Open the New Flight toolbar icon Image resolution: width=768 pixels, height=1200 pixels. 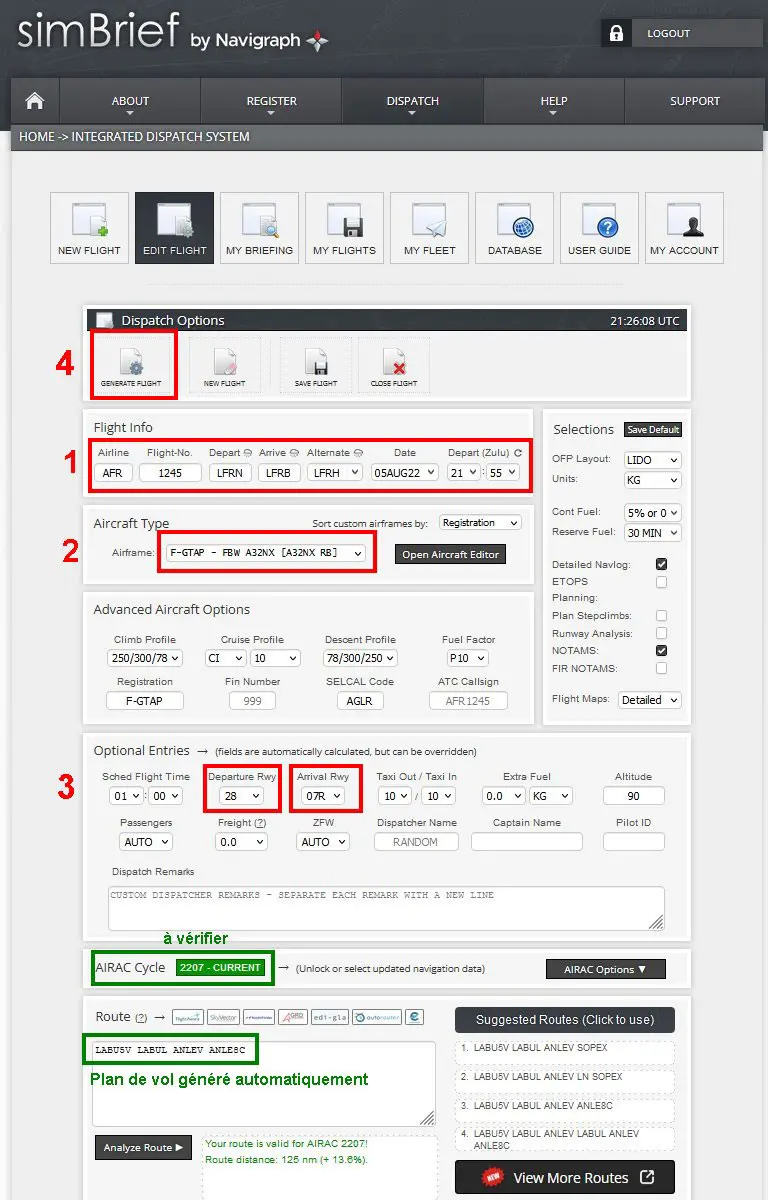pyautogui.click(x=89, y=228)
